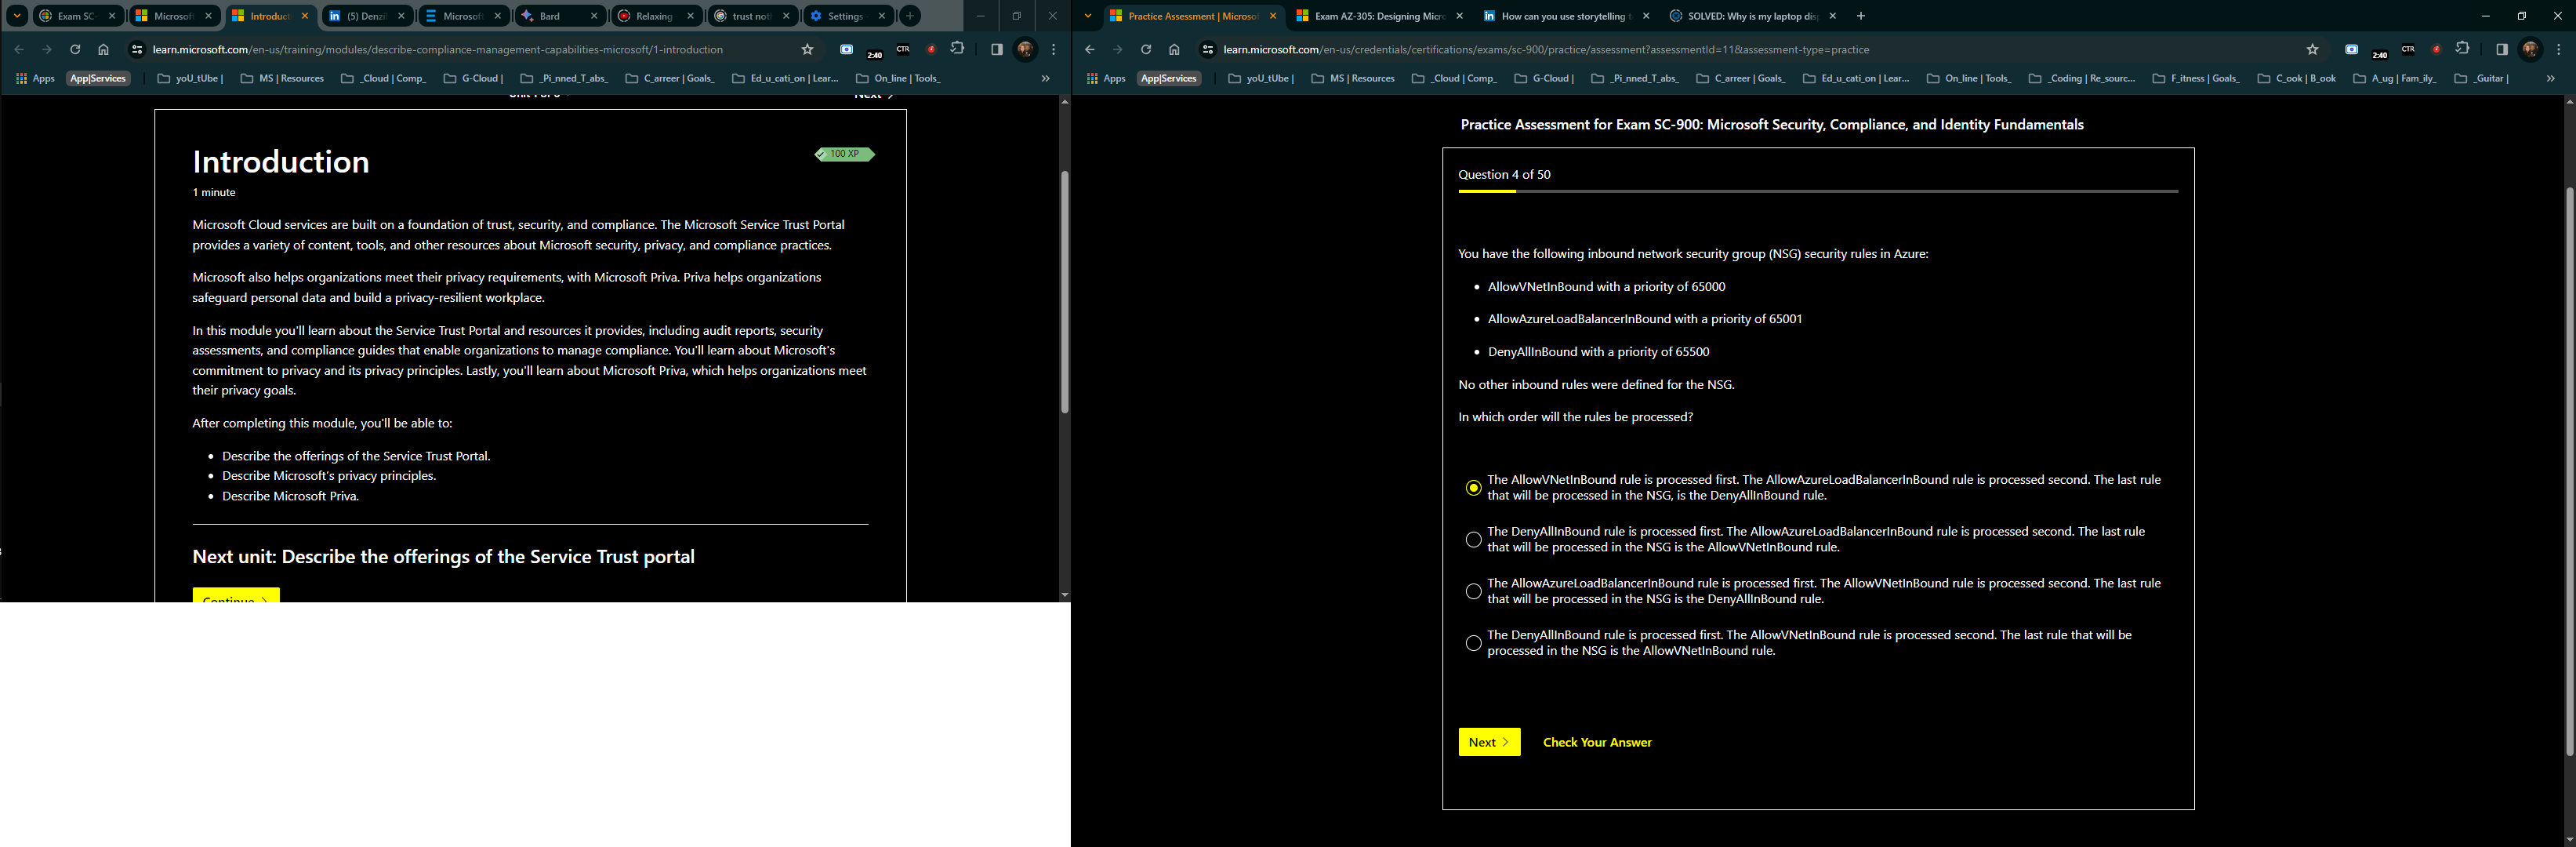Click the CTR extension in left browser window
Viewport: 2576px width, 847px height.
click(x=903, y=49)
